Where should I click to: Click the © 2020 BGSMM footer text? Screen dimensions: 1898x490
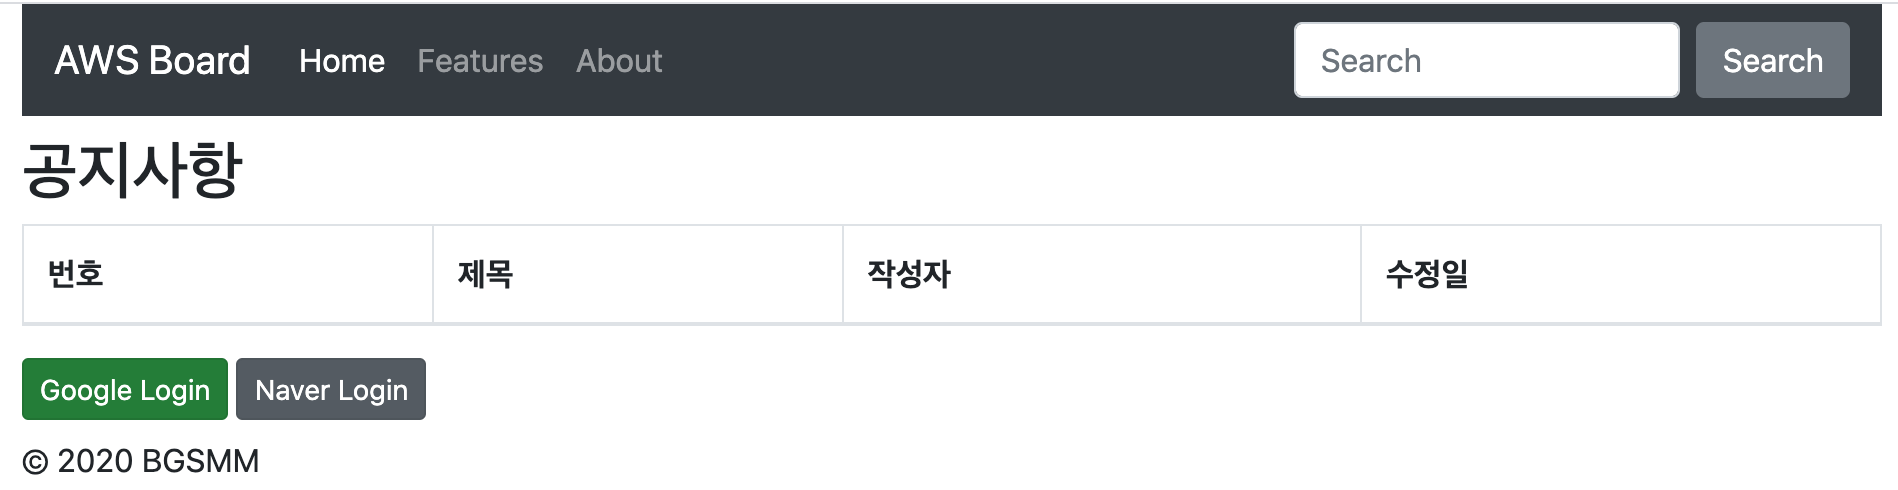(141, 461)
